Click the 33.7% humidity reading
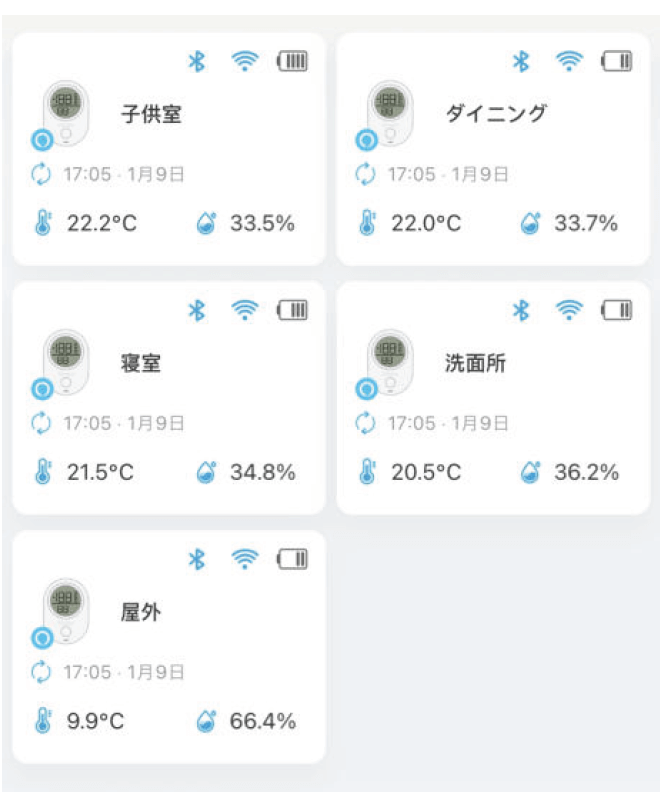Viewport: 670px width, 806px height. point(586,223)
